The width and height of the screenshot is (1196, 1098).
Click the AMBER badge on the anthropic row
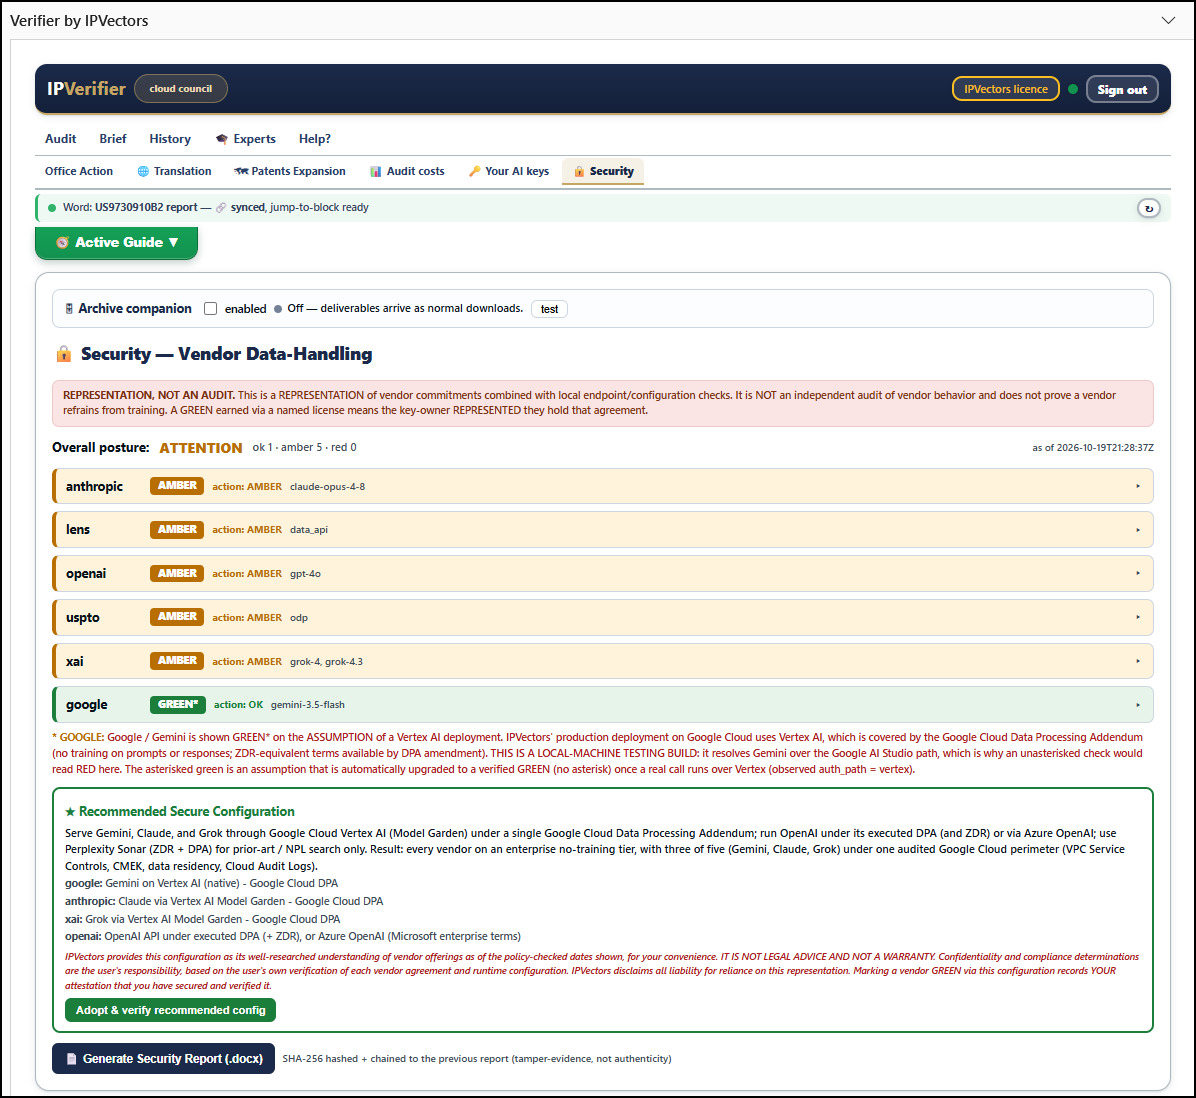click(x=177, y=486)
